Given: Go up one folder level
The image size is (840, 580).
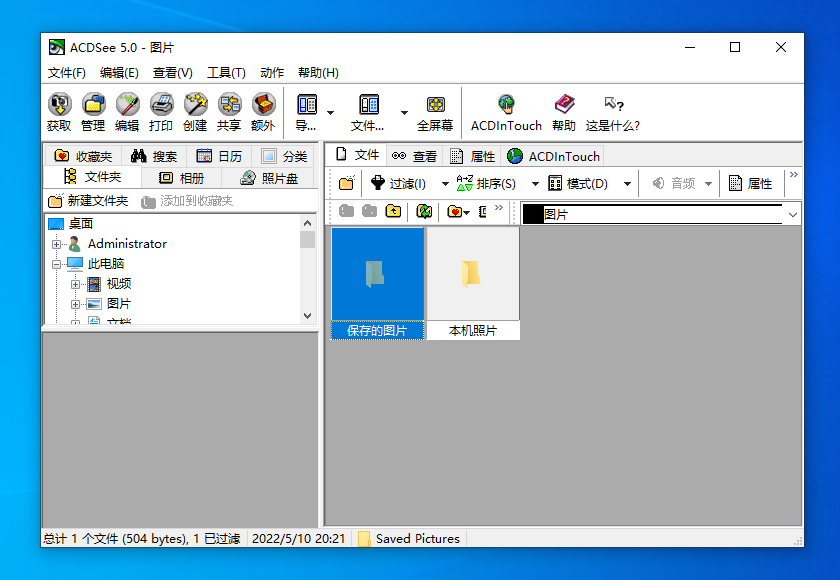Looking at the screenshot, I should 393,211.
